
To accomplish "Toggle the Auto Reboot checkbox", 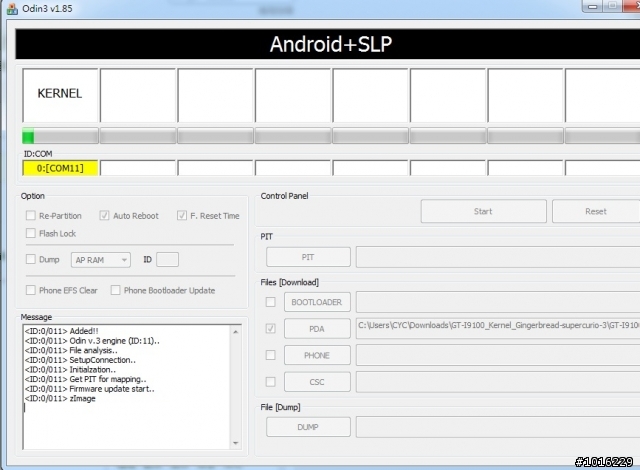I will [104, 215].
